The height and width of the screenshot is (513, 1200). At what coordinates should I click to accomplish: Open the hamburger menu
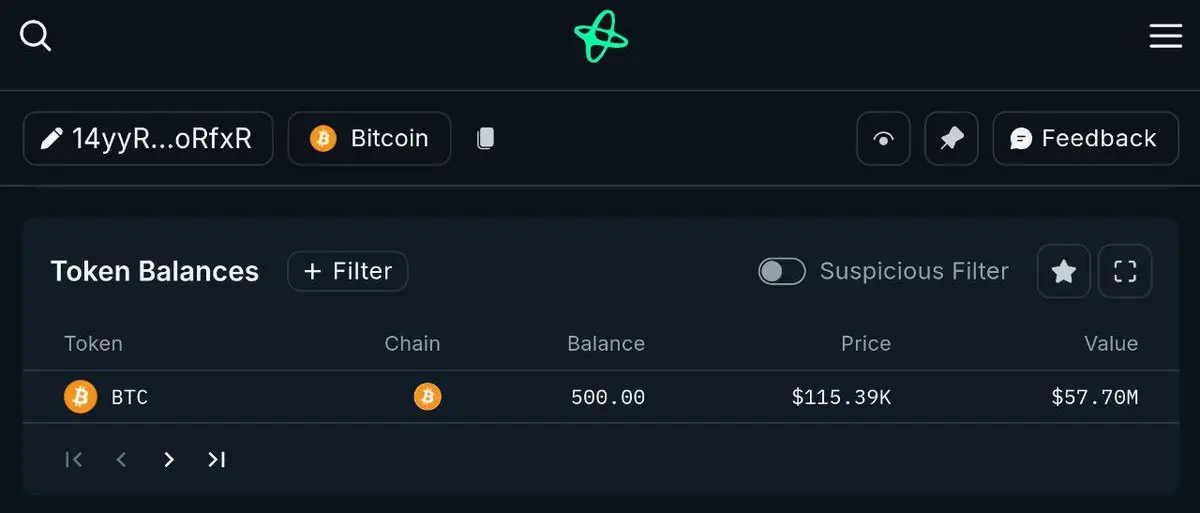pyautogui.click(x=1165, y=36)
